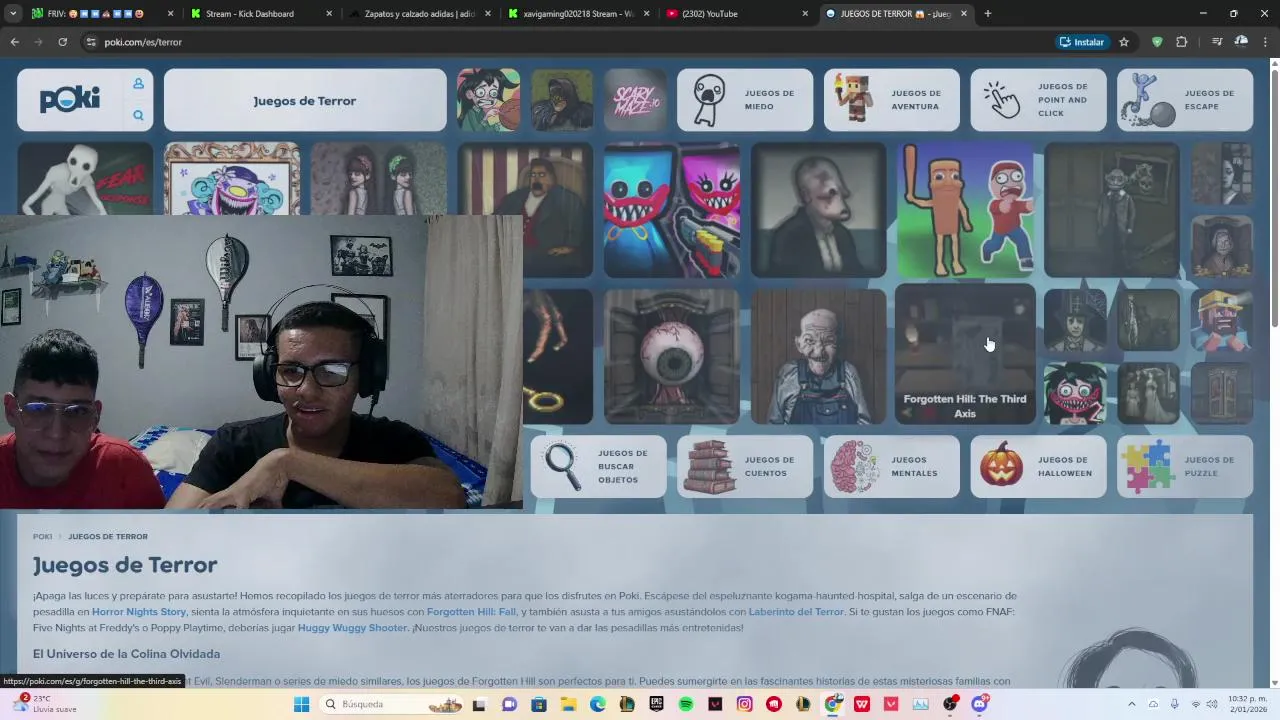
Task: Open the Chrome three-dot menu
Action: (x=1265, y=42)
